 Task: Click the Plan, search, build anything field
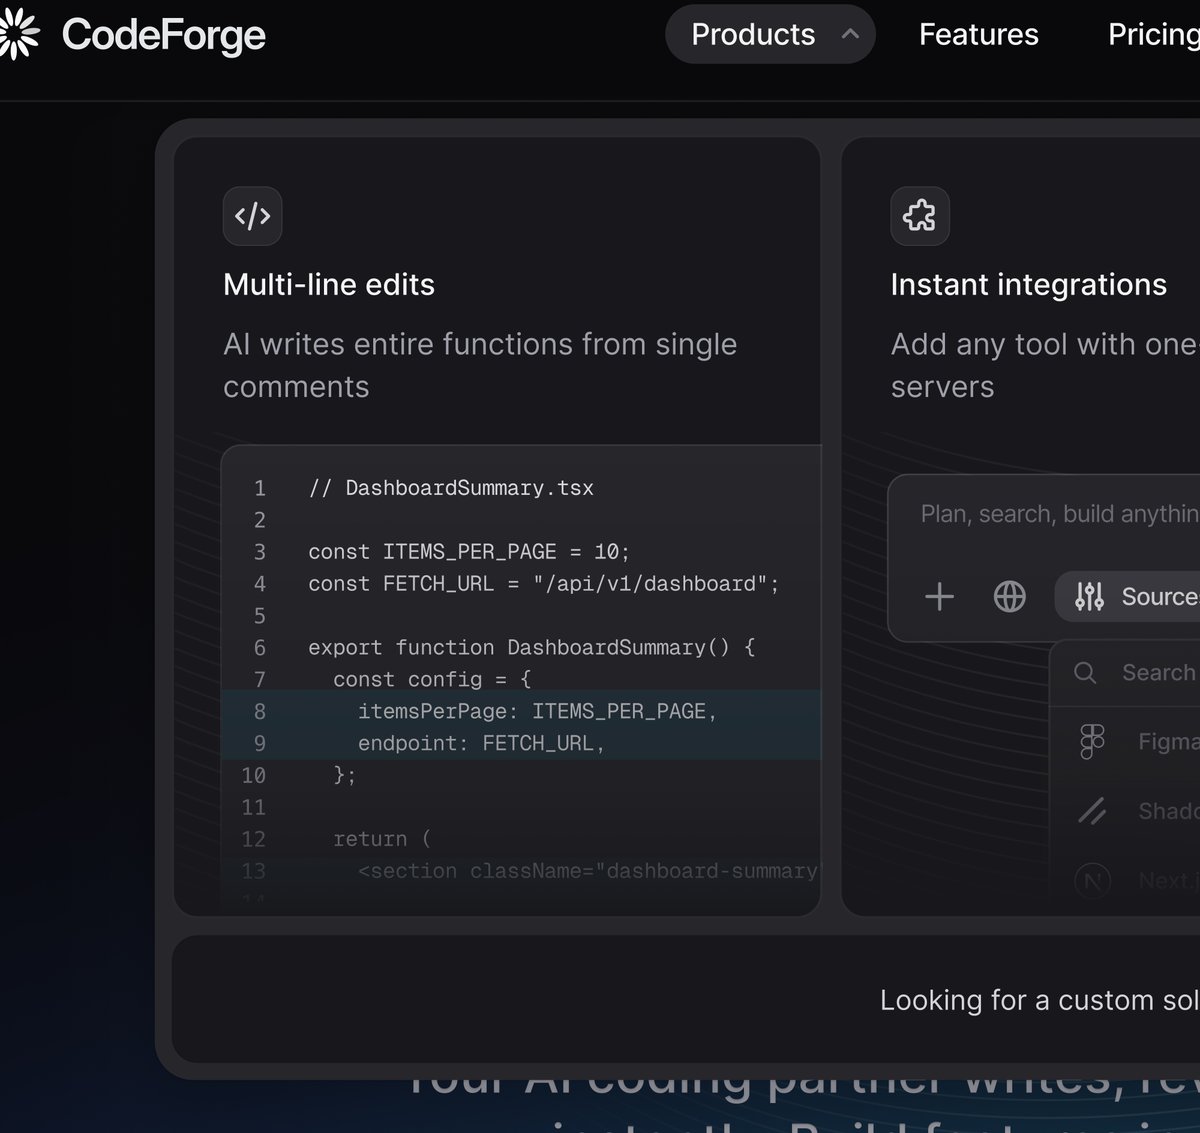tap(1059, 514)
